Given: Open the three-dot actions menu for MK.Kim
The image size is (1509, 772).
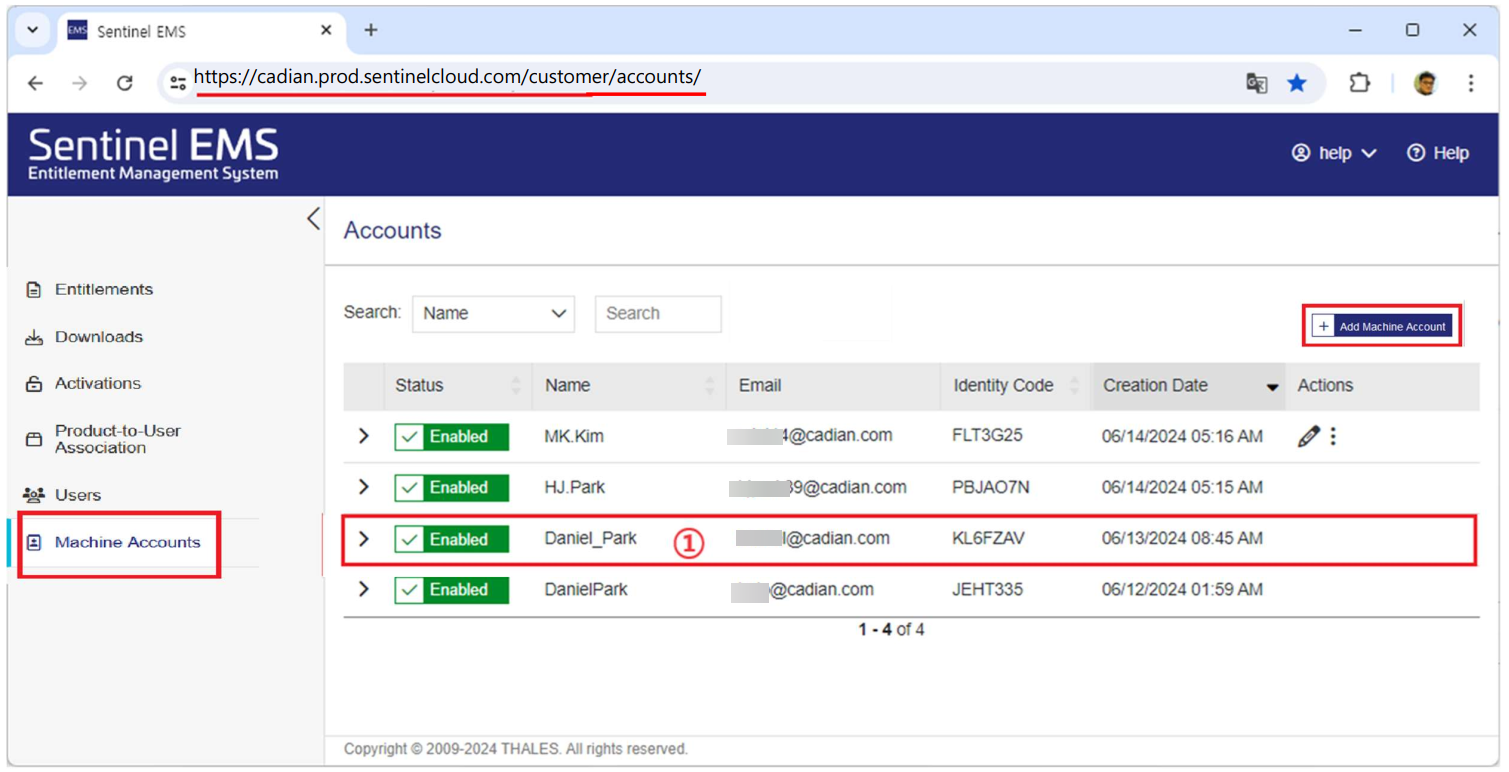Looking at the screenshot, I should 1333,436.
